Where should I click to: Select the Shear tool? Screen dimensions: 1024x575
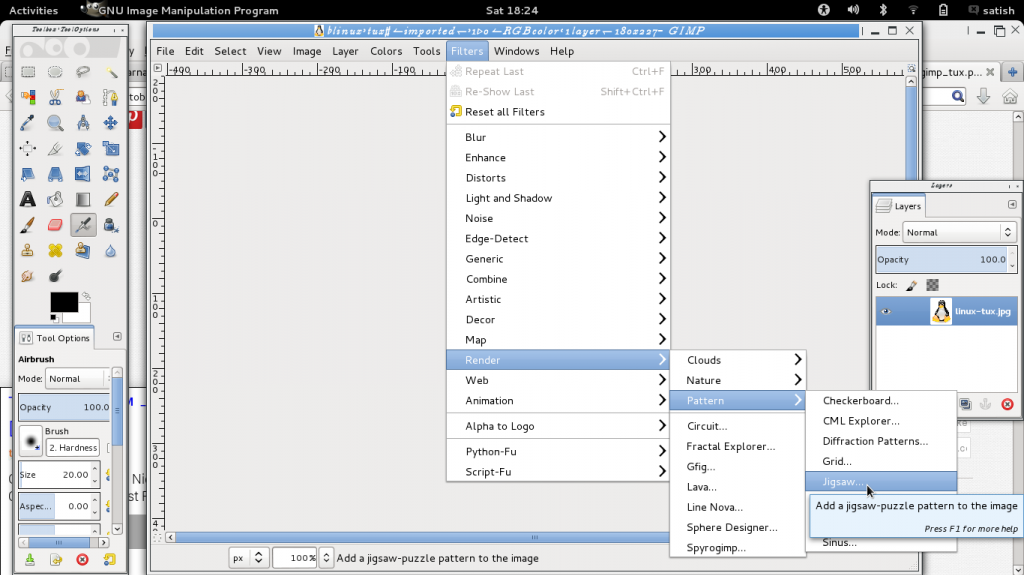pos(27,174)
